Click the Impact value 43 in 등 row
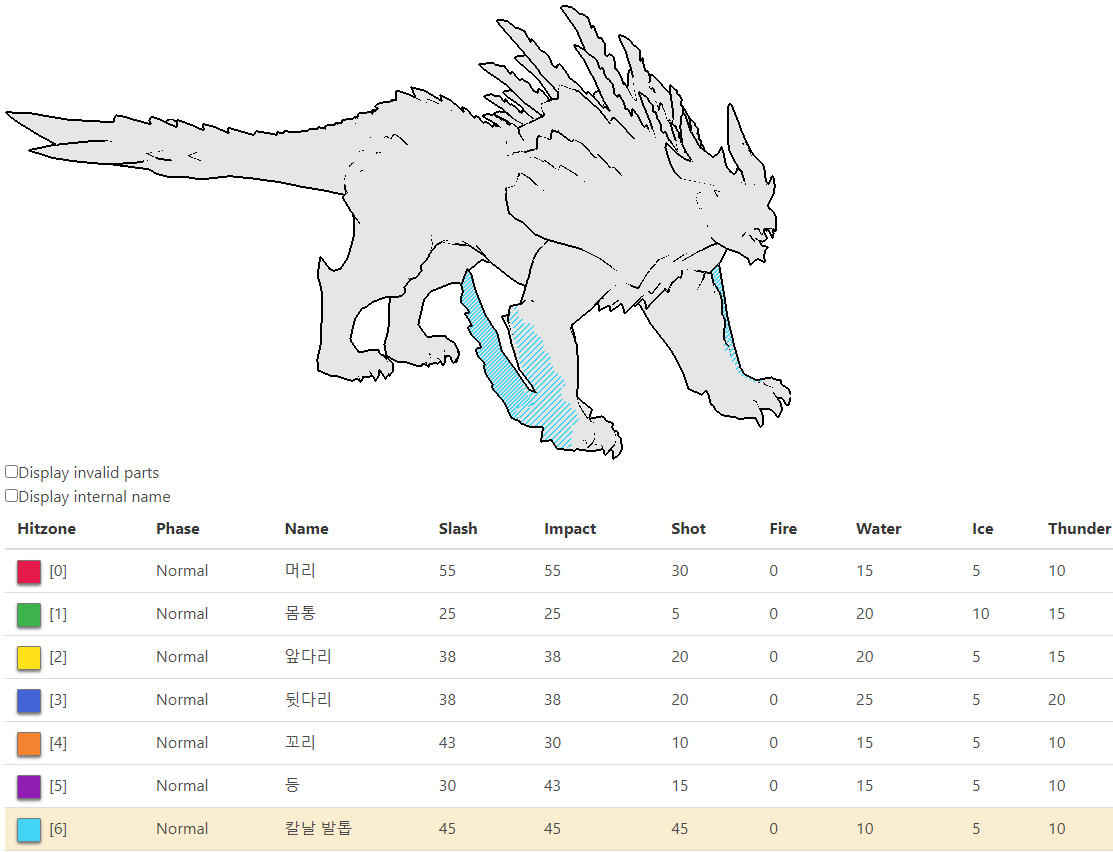The height and width of the screenshot is (852, 1113). [x=552, y=786]
